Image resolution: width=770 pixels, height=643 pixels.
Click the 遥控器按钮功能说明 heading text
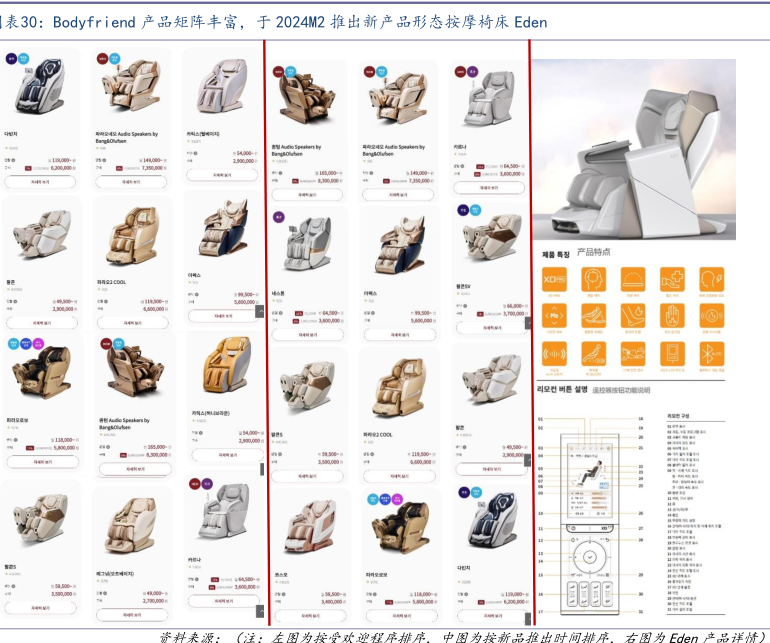(x=621, y=390)
